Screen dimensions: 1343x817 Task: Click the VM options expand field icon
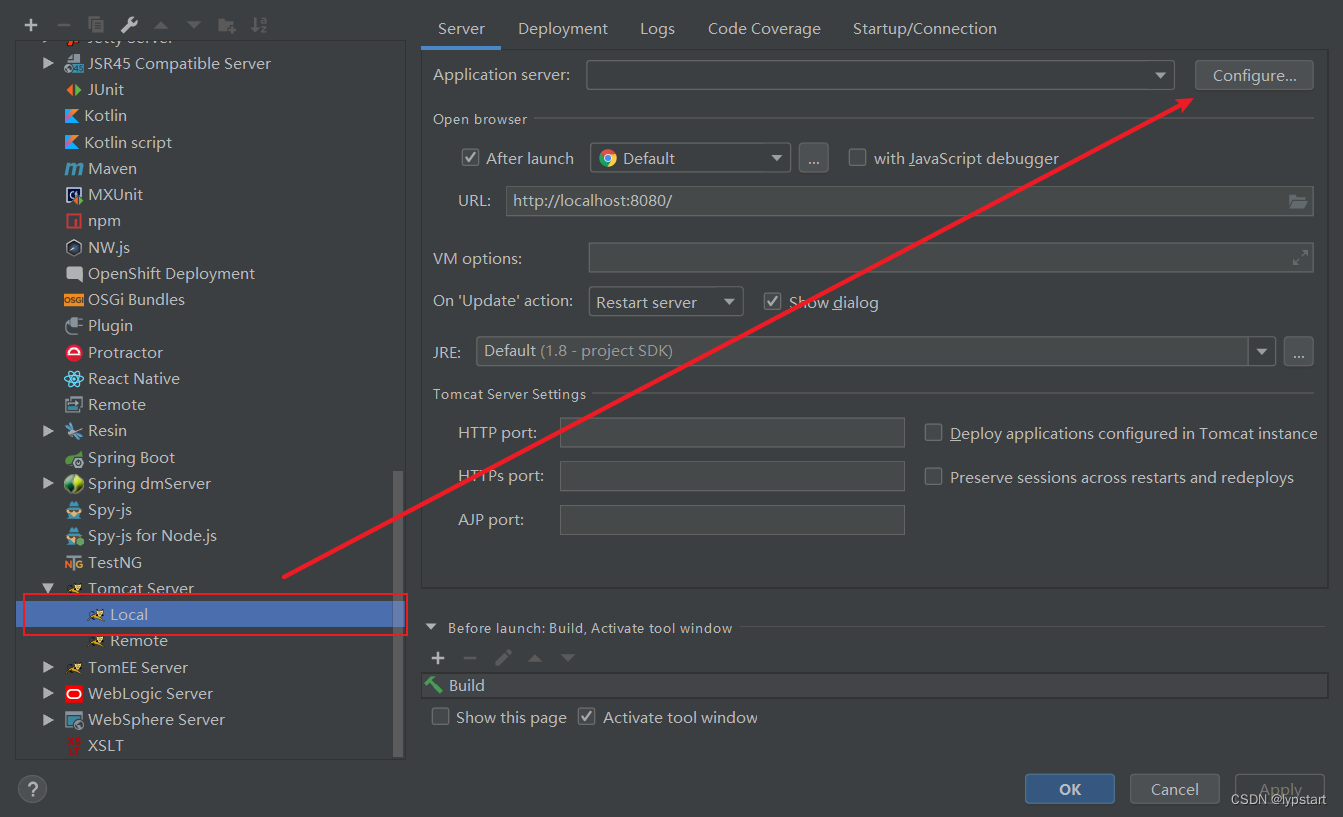pyautogui.click(x=1300, y=258)
